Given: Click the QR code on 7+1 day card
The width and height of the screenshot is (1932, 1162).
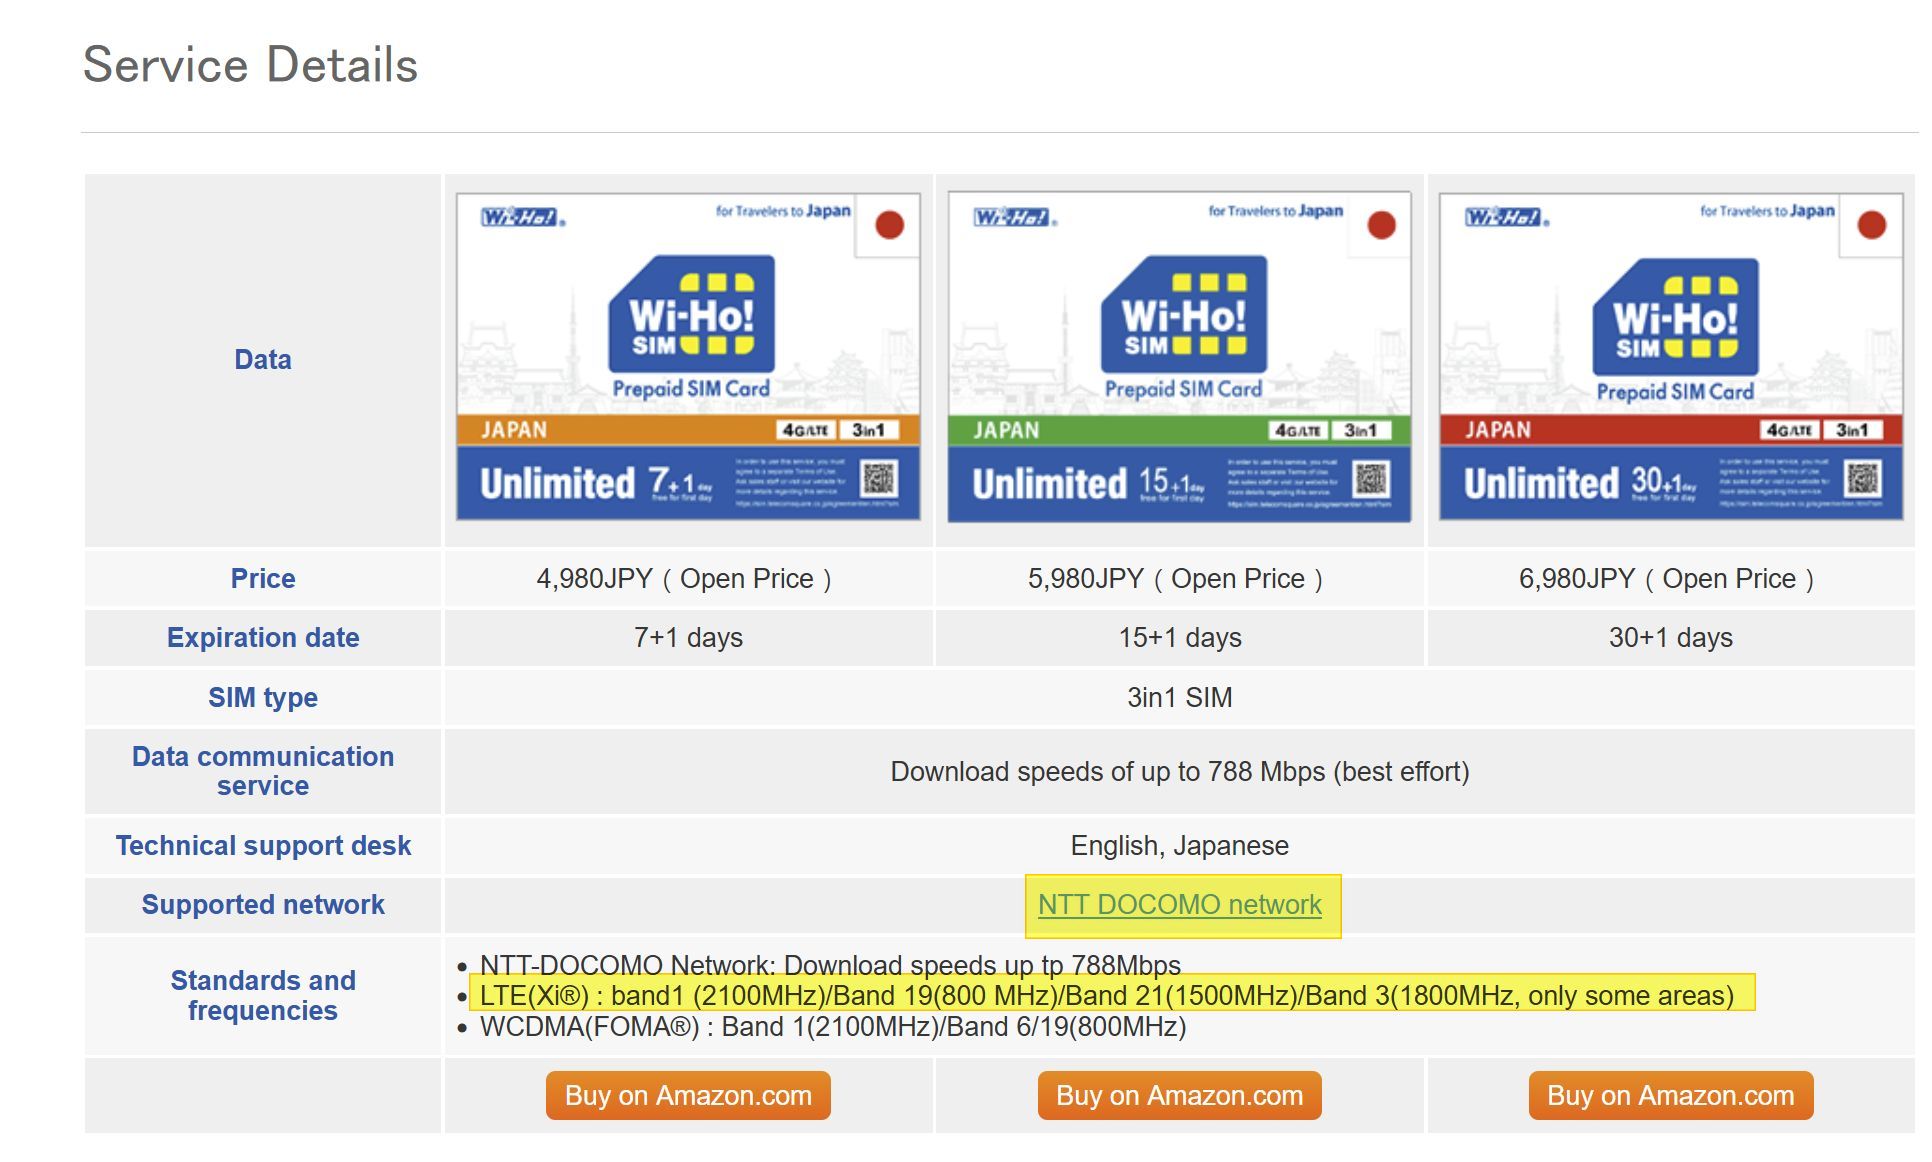Looking at the screenshot, I should pyautogui.click(x=878, y=479).
